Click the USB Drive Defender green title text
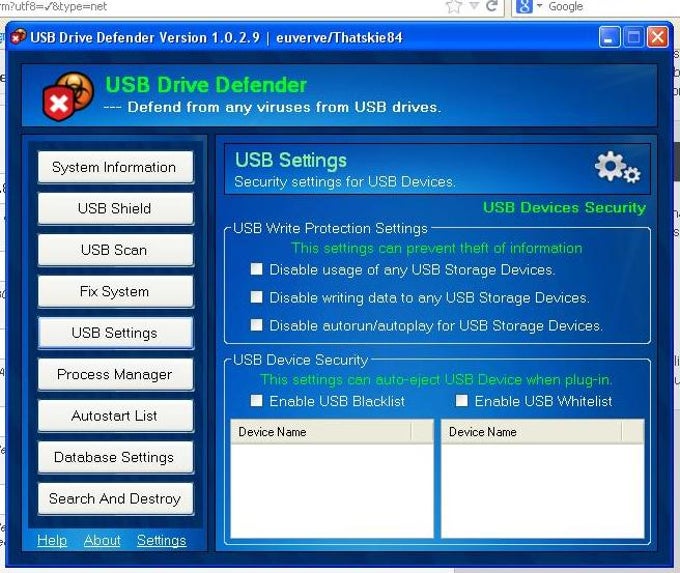The width and height of the screenshot is (680, 573). (206, 85)
